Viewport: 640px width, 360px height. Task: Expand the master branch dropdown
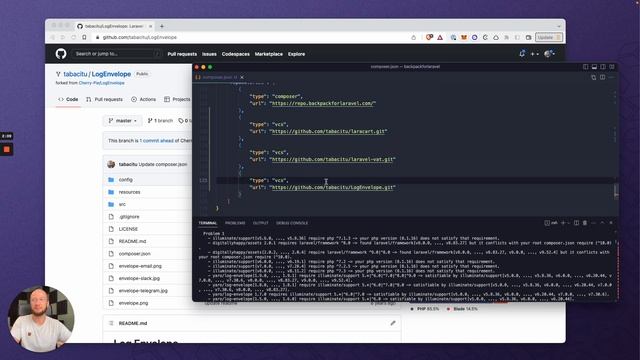click(x=122, y=121)
